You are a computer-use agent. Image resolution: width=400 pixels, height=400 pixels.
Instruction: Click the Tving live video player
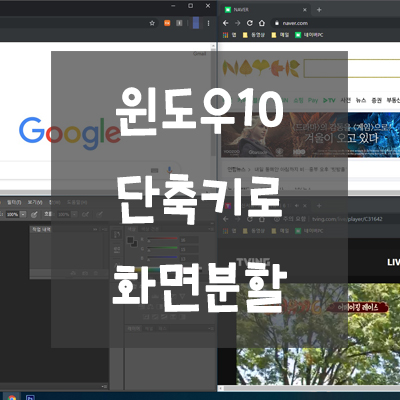point(318,334)
